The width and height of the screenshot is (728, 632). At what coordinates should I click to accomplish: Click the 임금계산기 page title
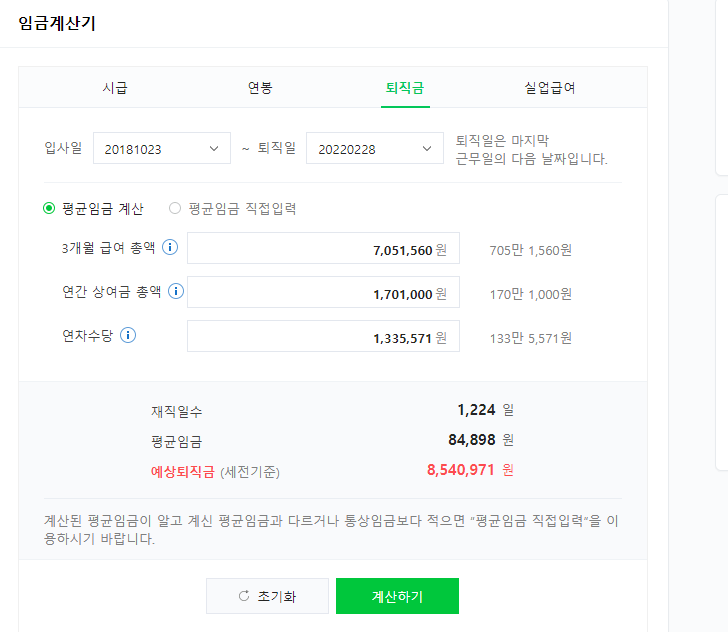tap(57, 23)
